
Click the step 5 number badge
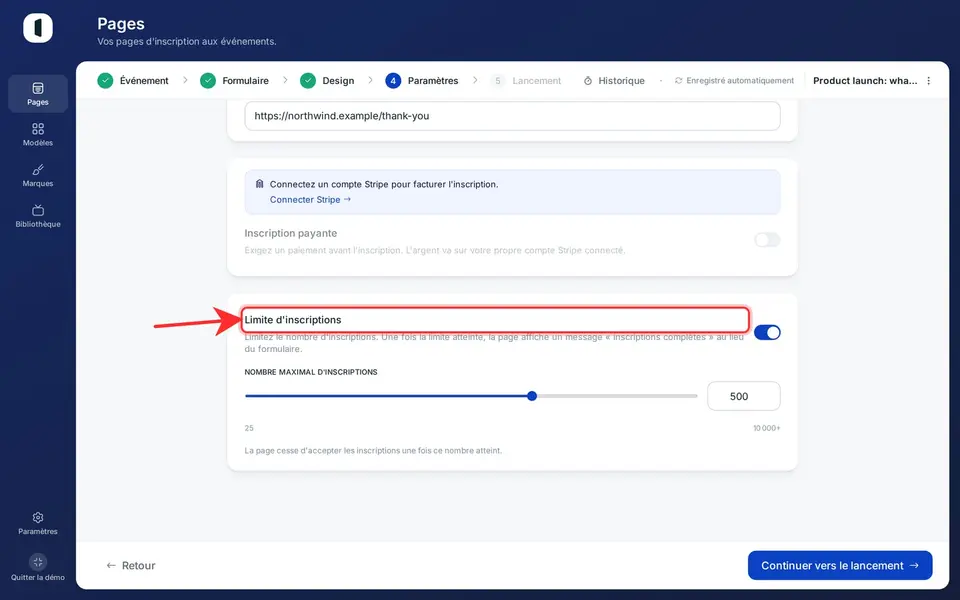(x=498, y=81)
